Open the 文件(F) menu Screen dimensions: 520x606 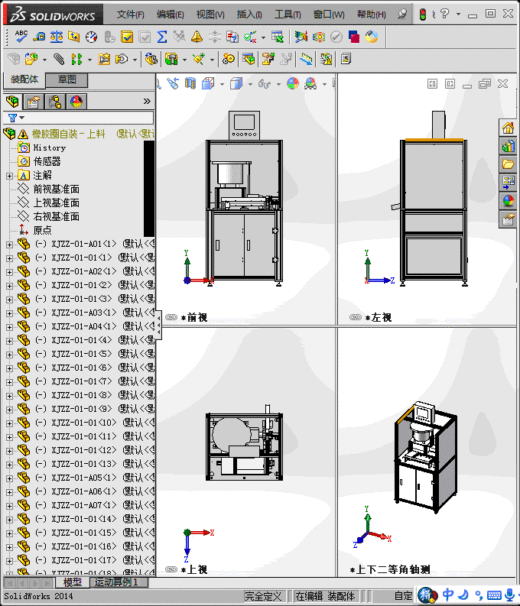[130, 15]
